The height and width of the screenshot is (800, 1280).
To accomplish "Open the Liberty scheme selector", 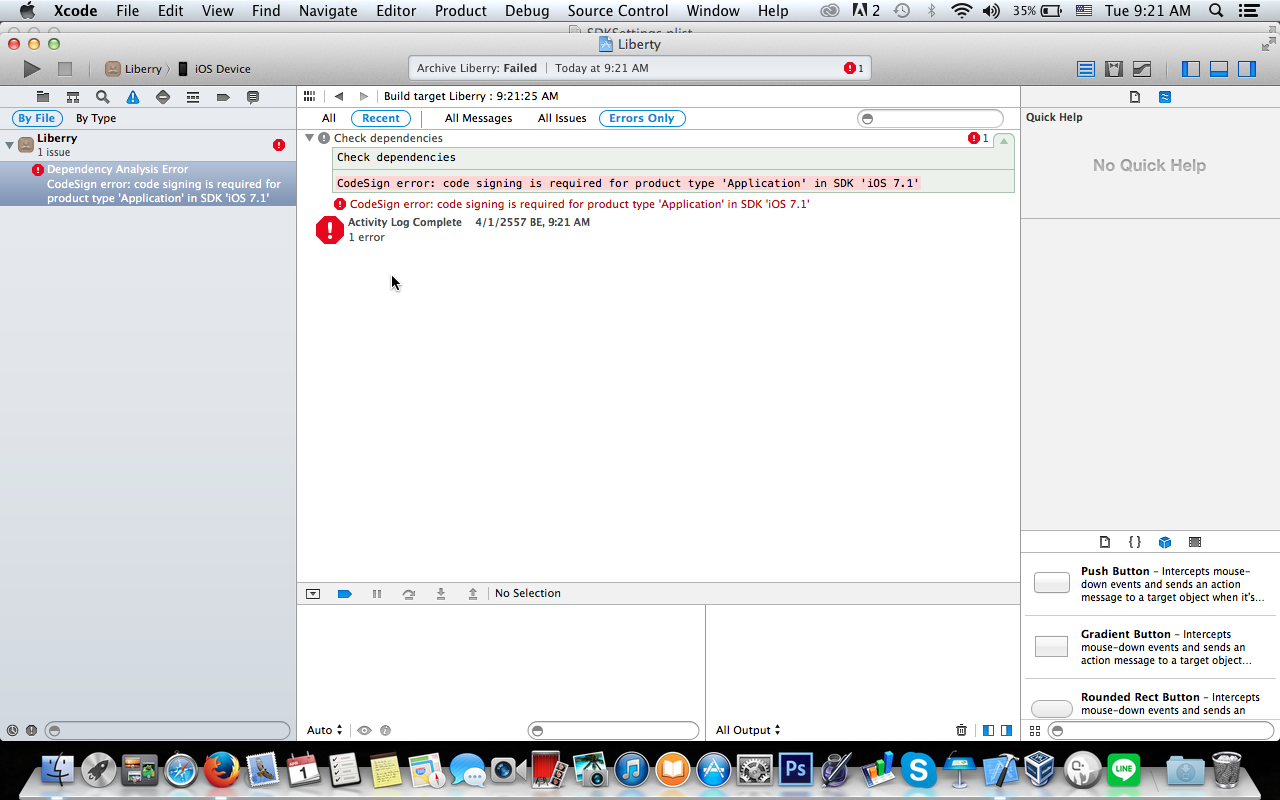I will 133,69.
